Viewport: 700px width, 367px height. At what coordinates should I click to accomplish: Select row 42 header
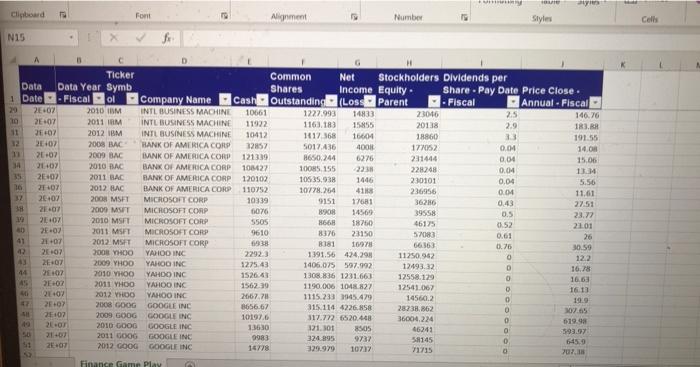[x=21, y=251]
